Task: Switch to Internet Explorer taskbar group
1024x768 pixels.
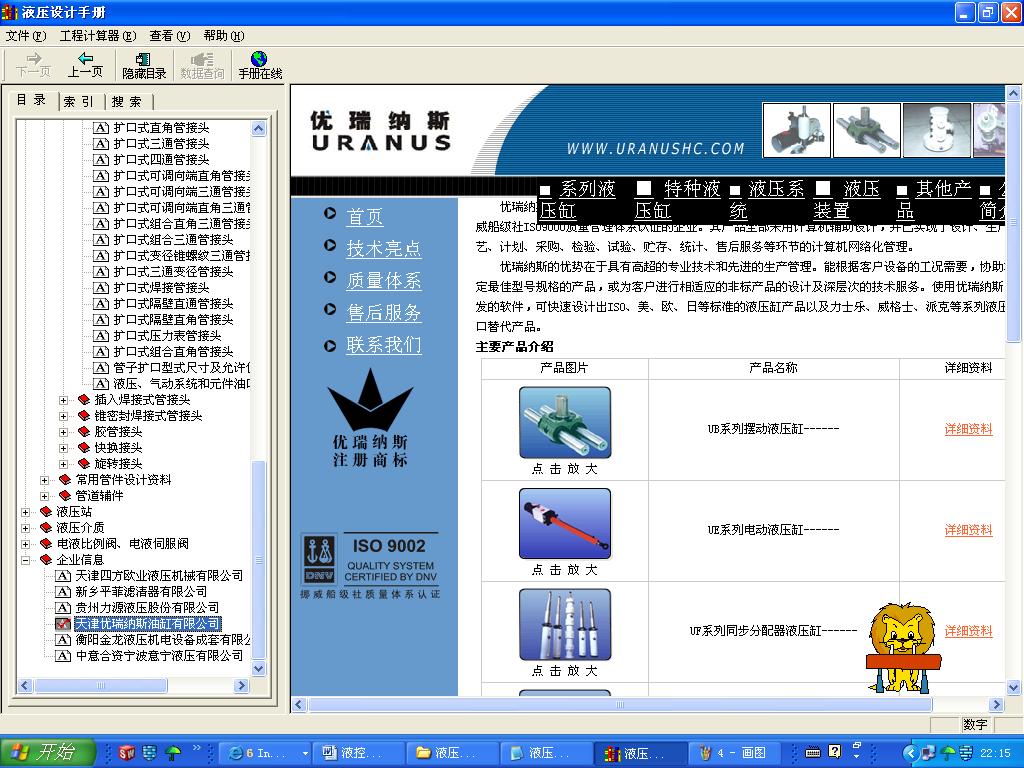Action: [x=263, y=753]
